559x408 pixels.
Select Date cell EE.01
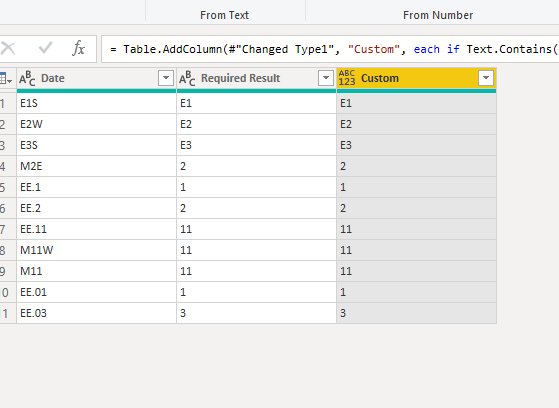96,292
